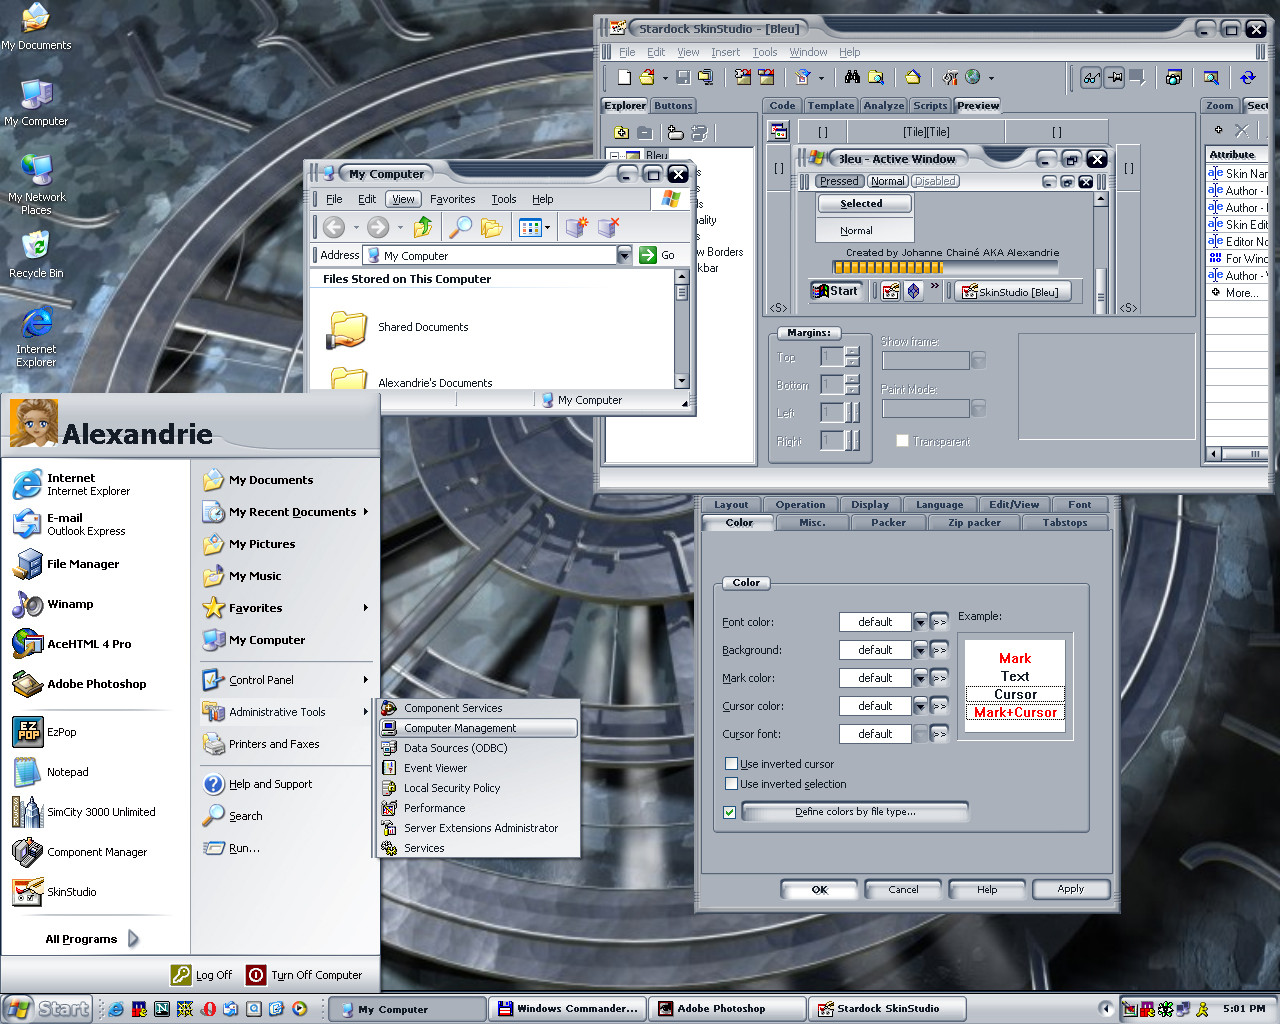1280x1024 pixels.
Task: Open the Recycle Bin desktop icon
Action: (x=36, y=254)
